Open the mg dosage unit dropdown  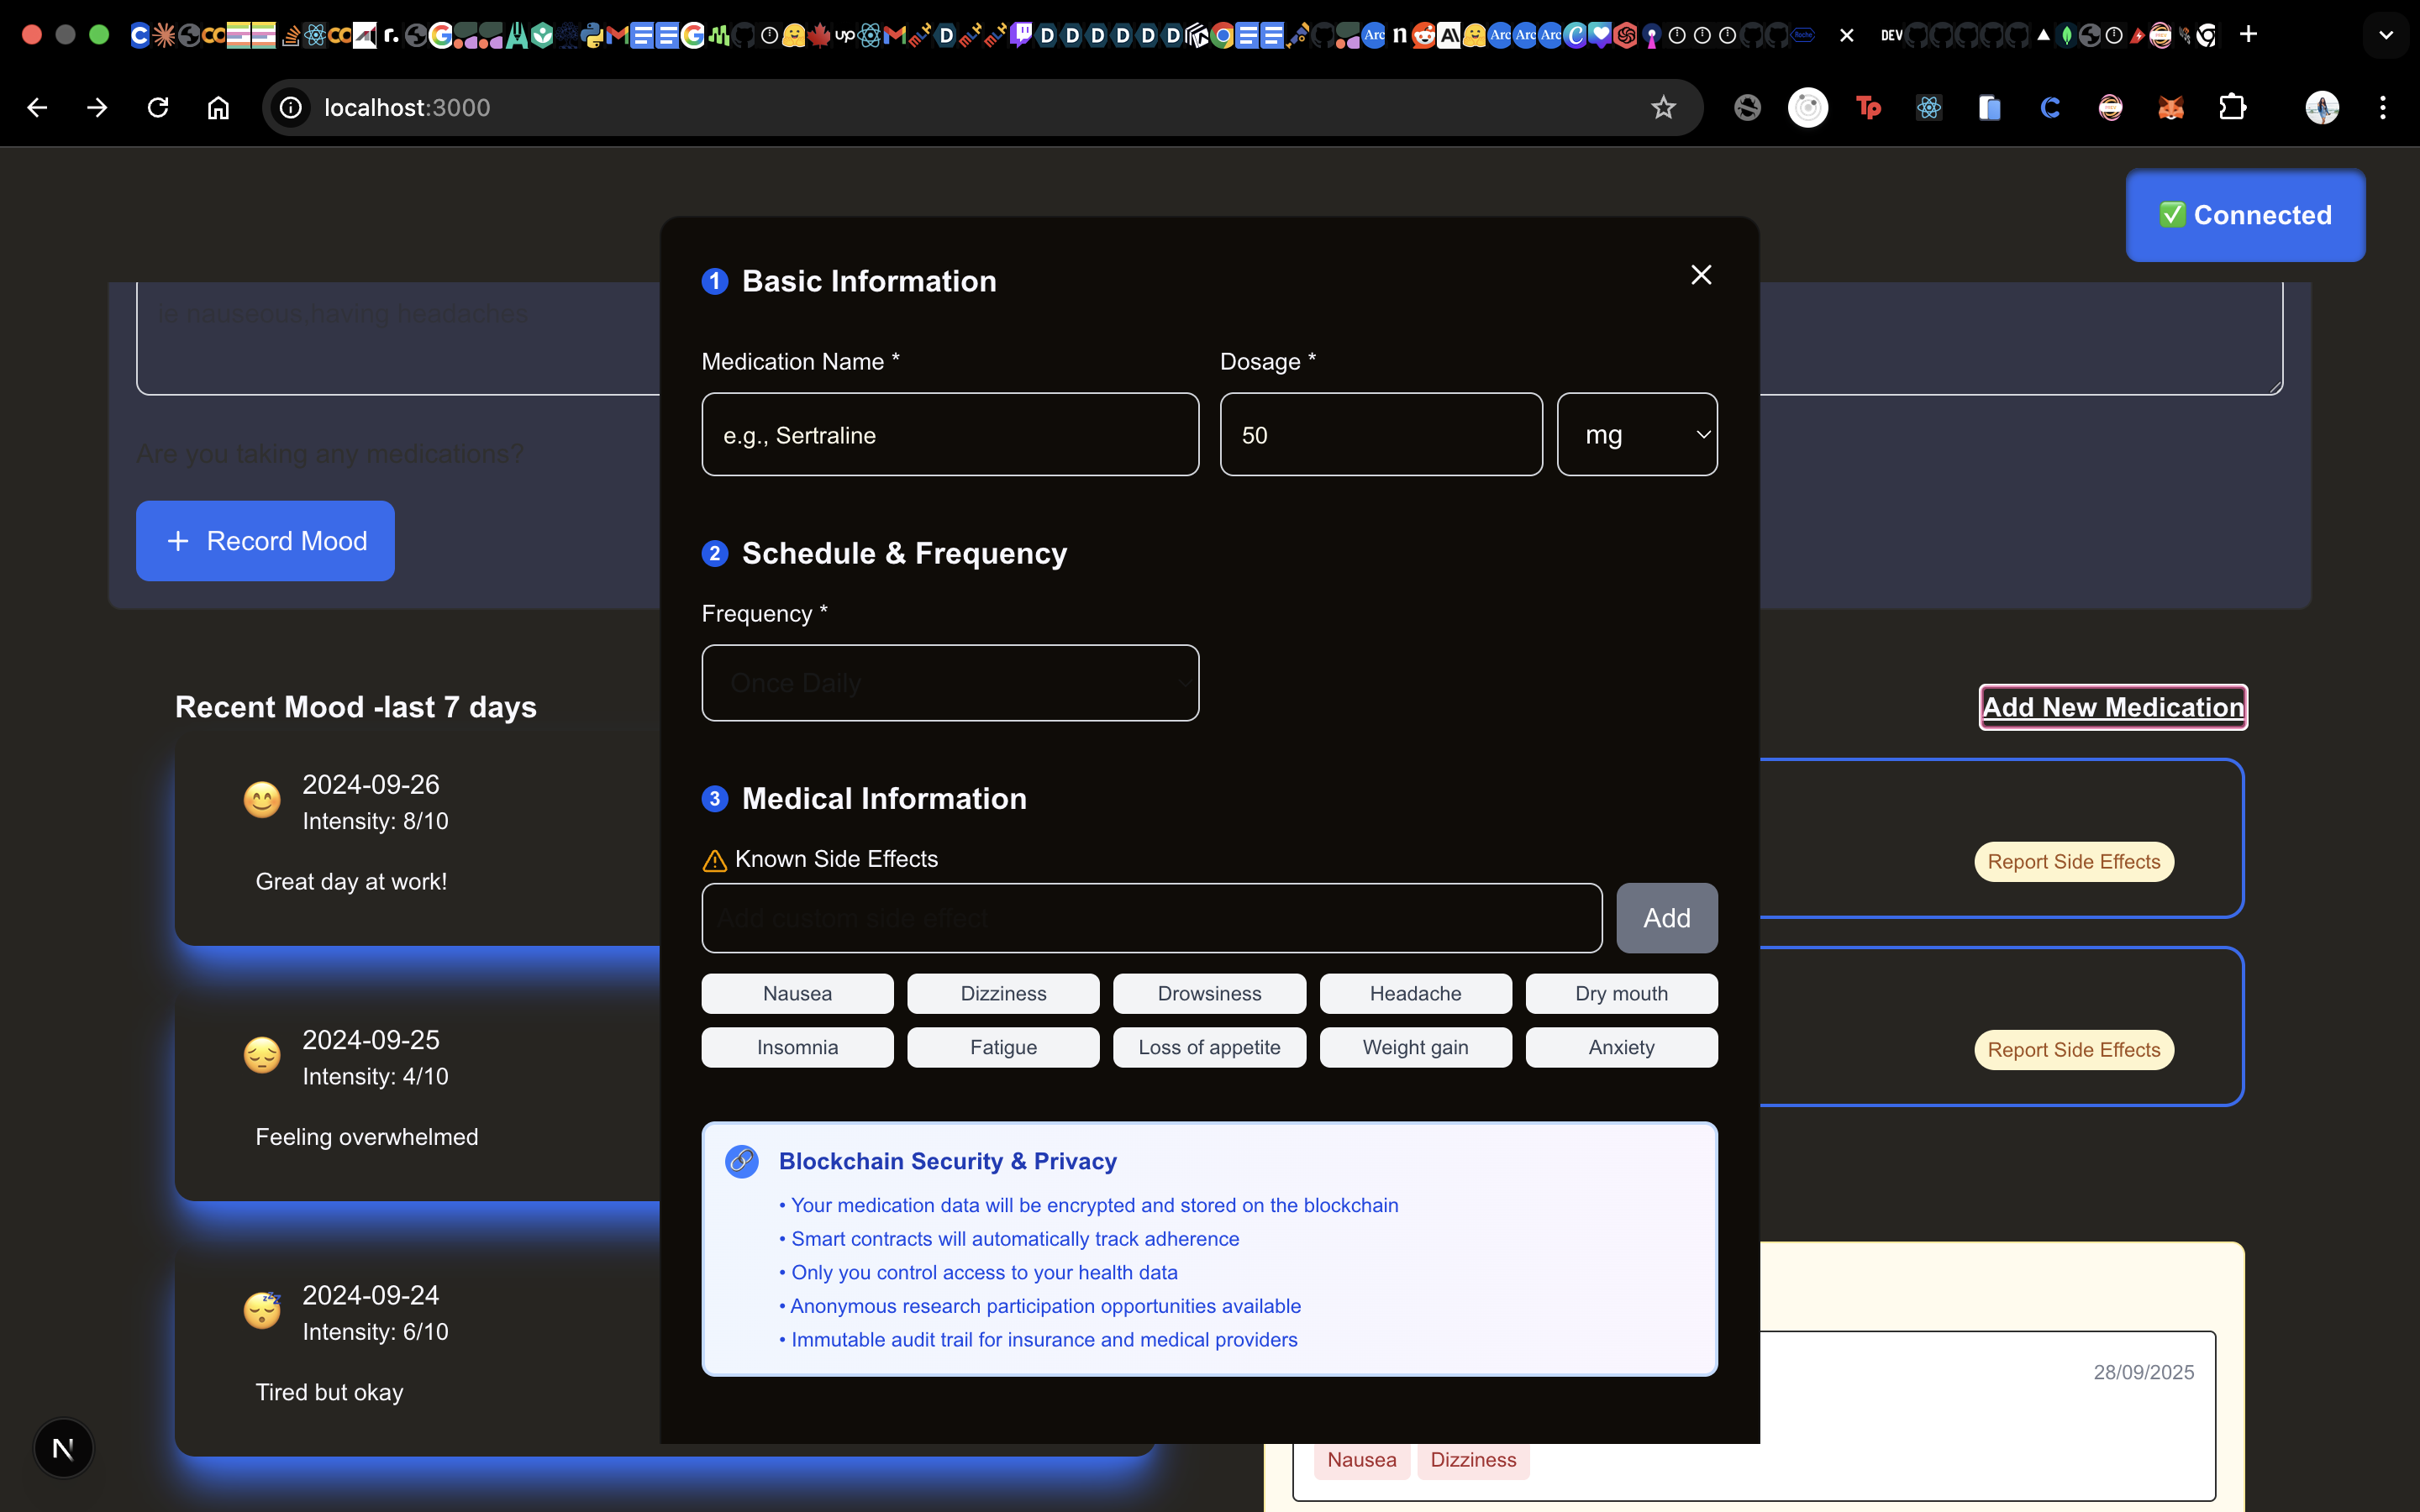pyautogui.click(x=1637, y=435)
